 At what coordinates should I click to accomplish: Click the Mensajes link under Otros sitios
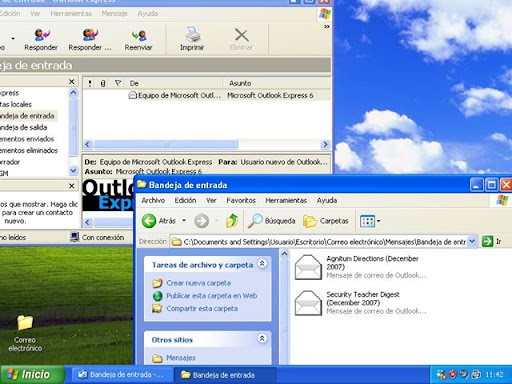click(x=181, y=358)
